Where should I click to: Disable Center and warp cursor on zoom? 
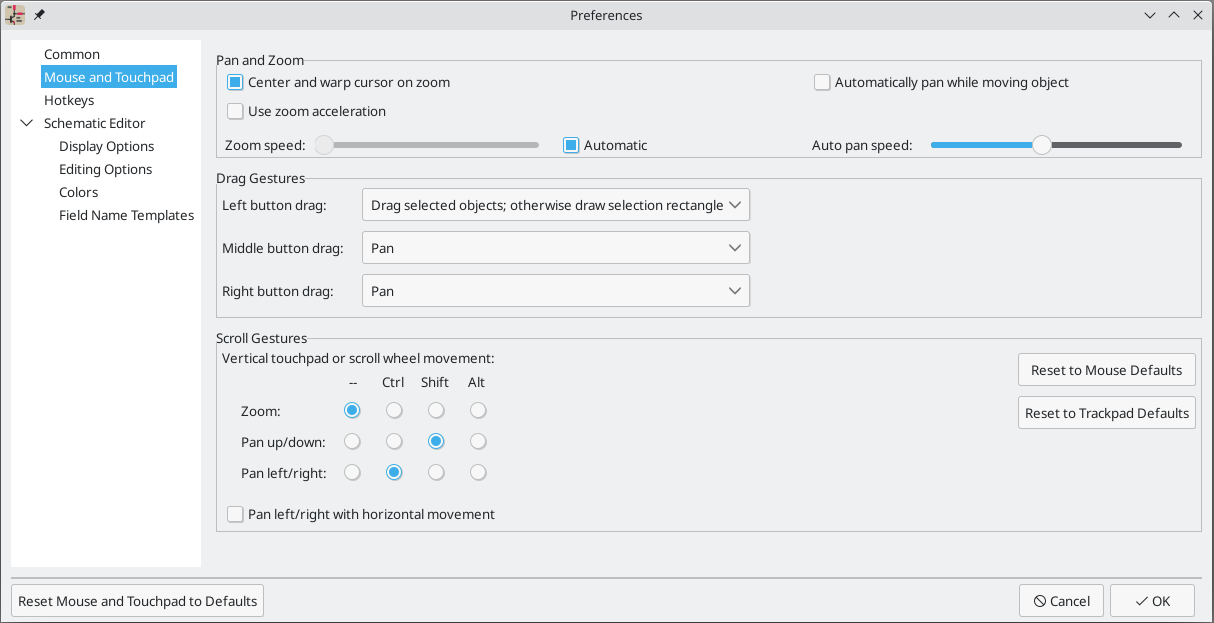click(x=235, y=82)
